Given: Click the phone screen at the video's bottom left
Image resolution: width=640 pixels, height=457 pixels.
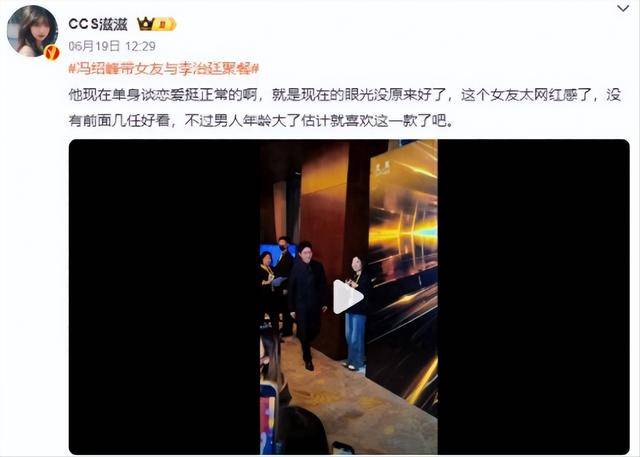Looking at the screenshot, I should pyautogui.click(x=268, y=418).
